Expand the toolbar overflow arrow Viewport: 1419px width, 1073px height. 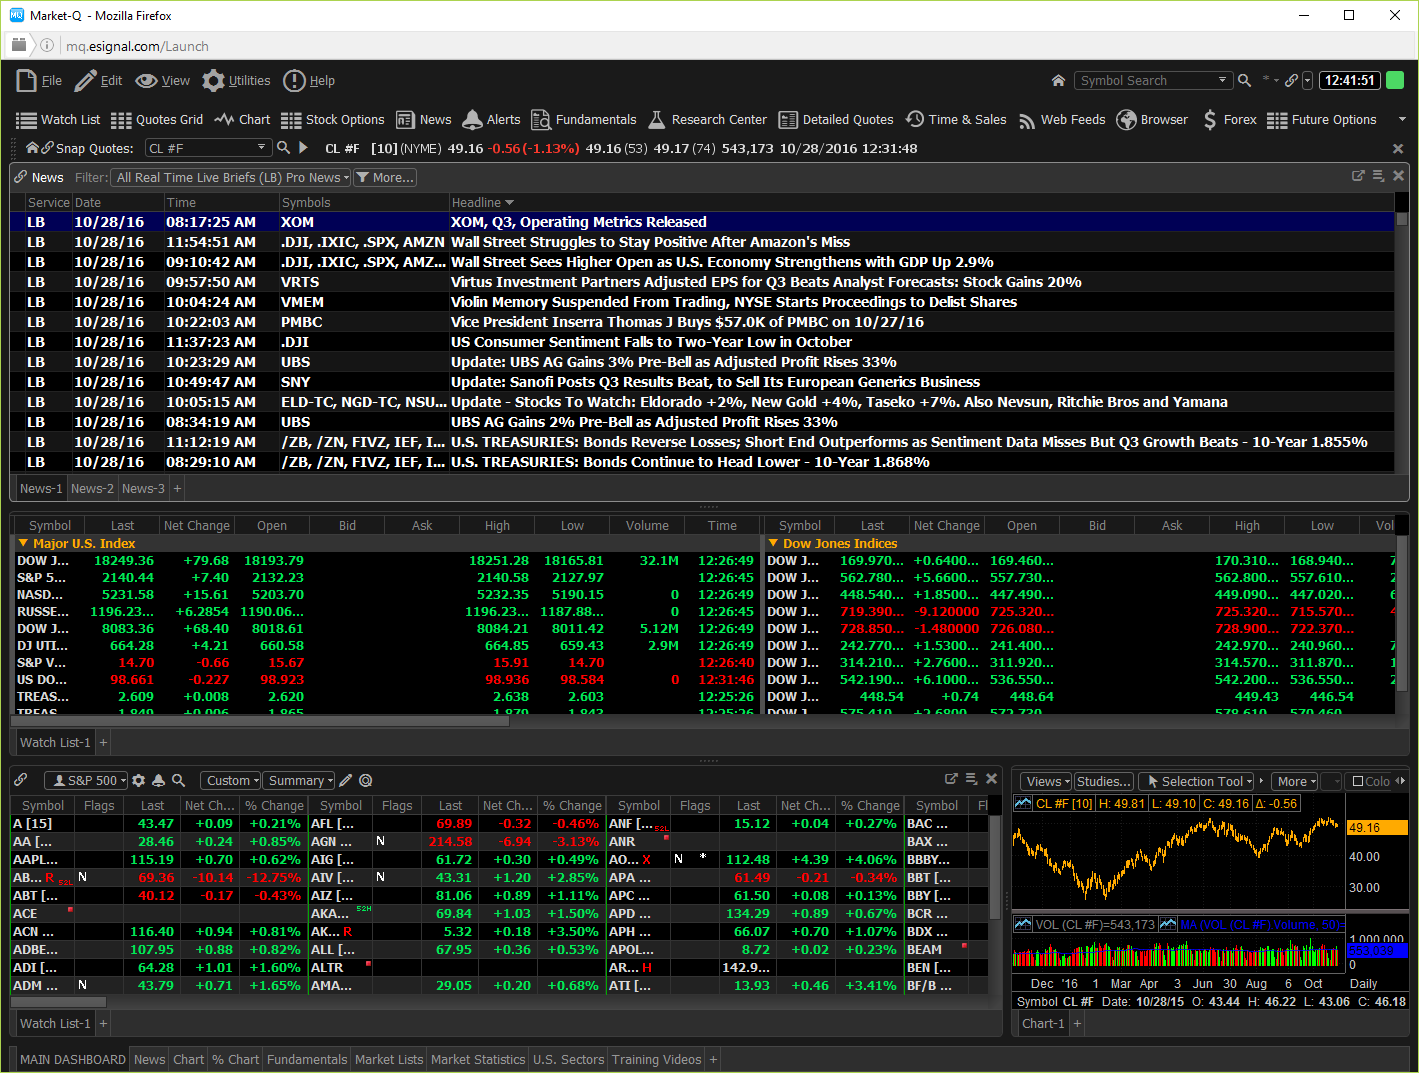click(1402, 120)
